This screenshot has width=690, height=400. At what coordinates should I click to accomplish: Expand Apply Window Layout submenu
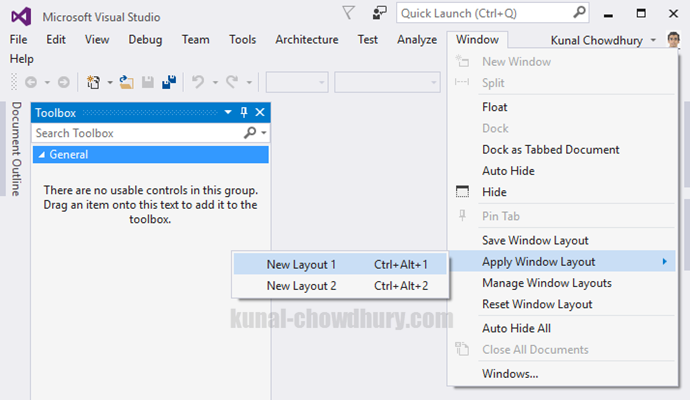(x=563, y=261)
